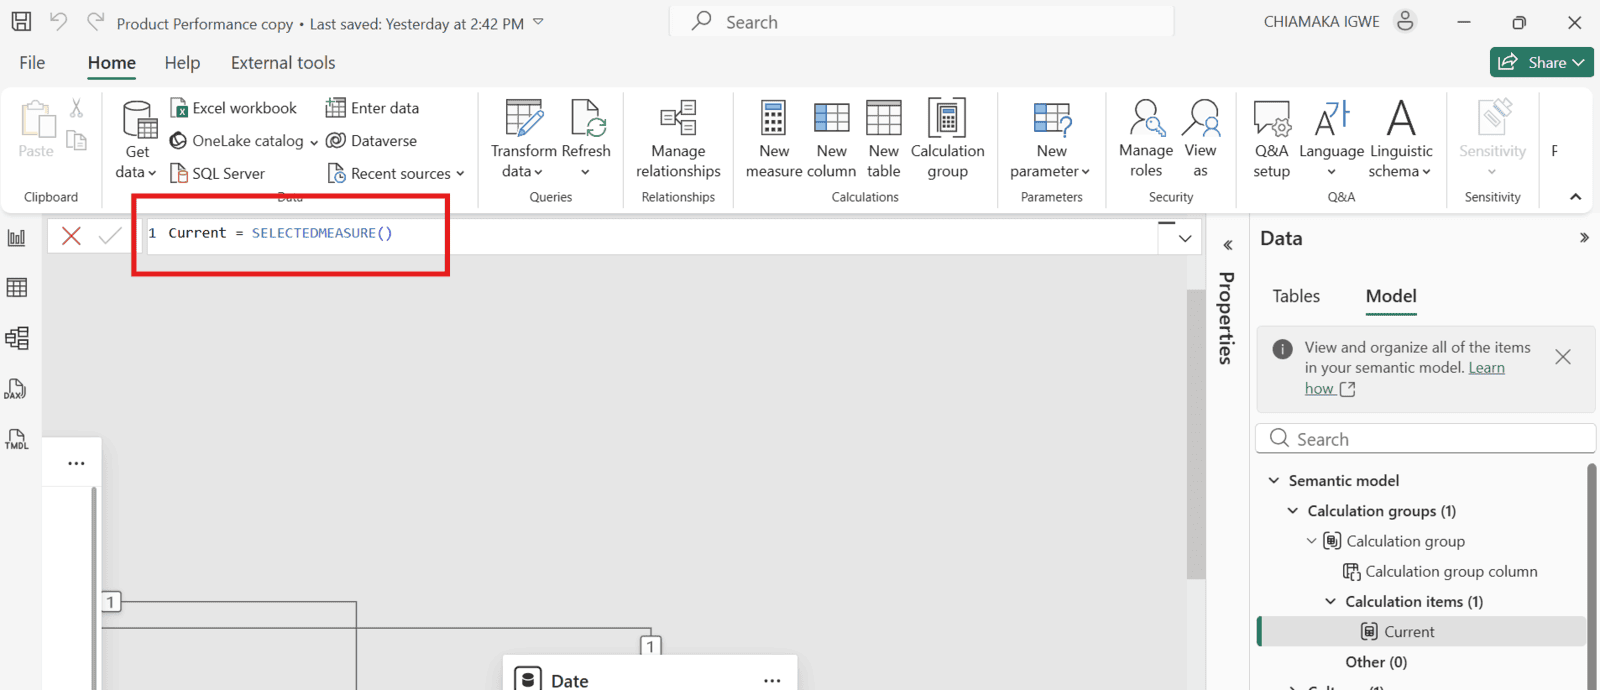
Task: Collapse the Semantic model tree node
Action: (x=1274, y=481)
